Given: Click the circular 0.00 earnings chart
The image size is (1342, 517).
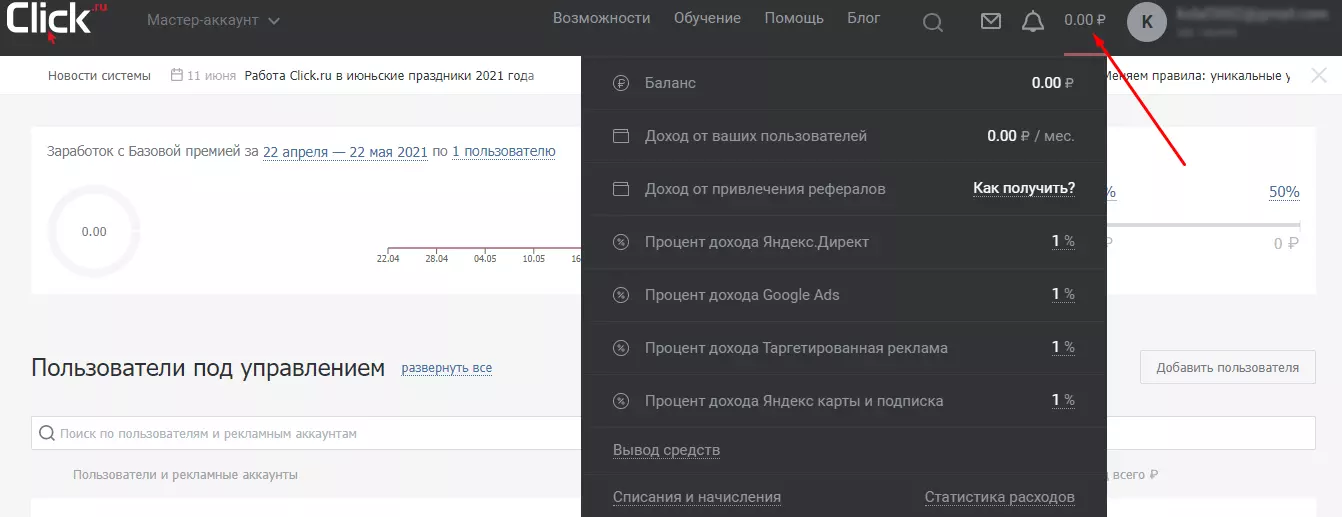Looking at the screenshot, I should coord(94,232).
